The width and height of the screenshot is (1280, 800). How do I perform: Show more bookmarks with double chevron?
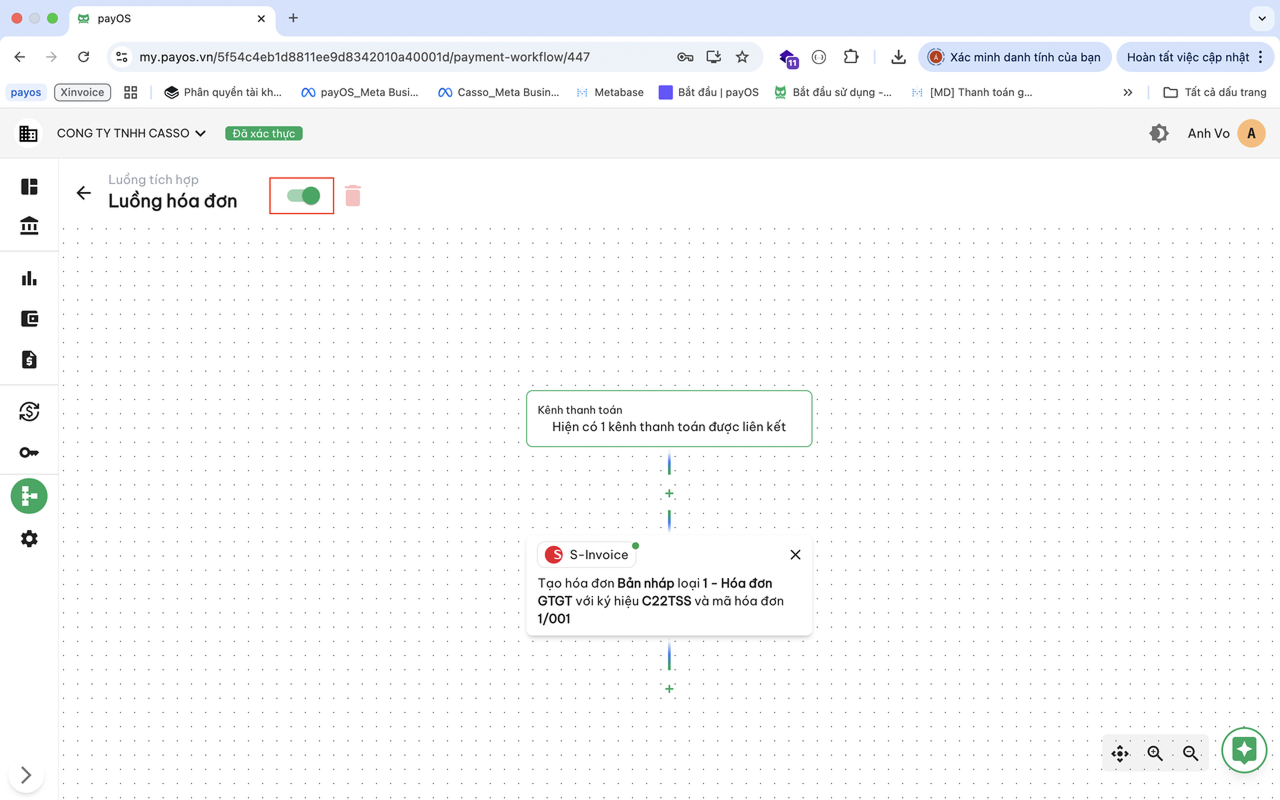point(1128,92)
